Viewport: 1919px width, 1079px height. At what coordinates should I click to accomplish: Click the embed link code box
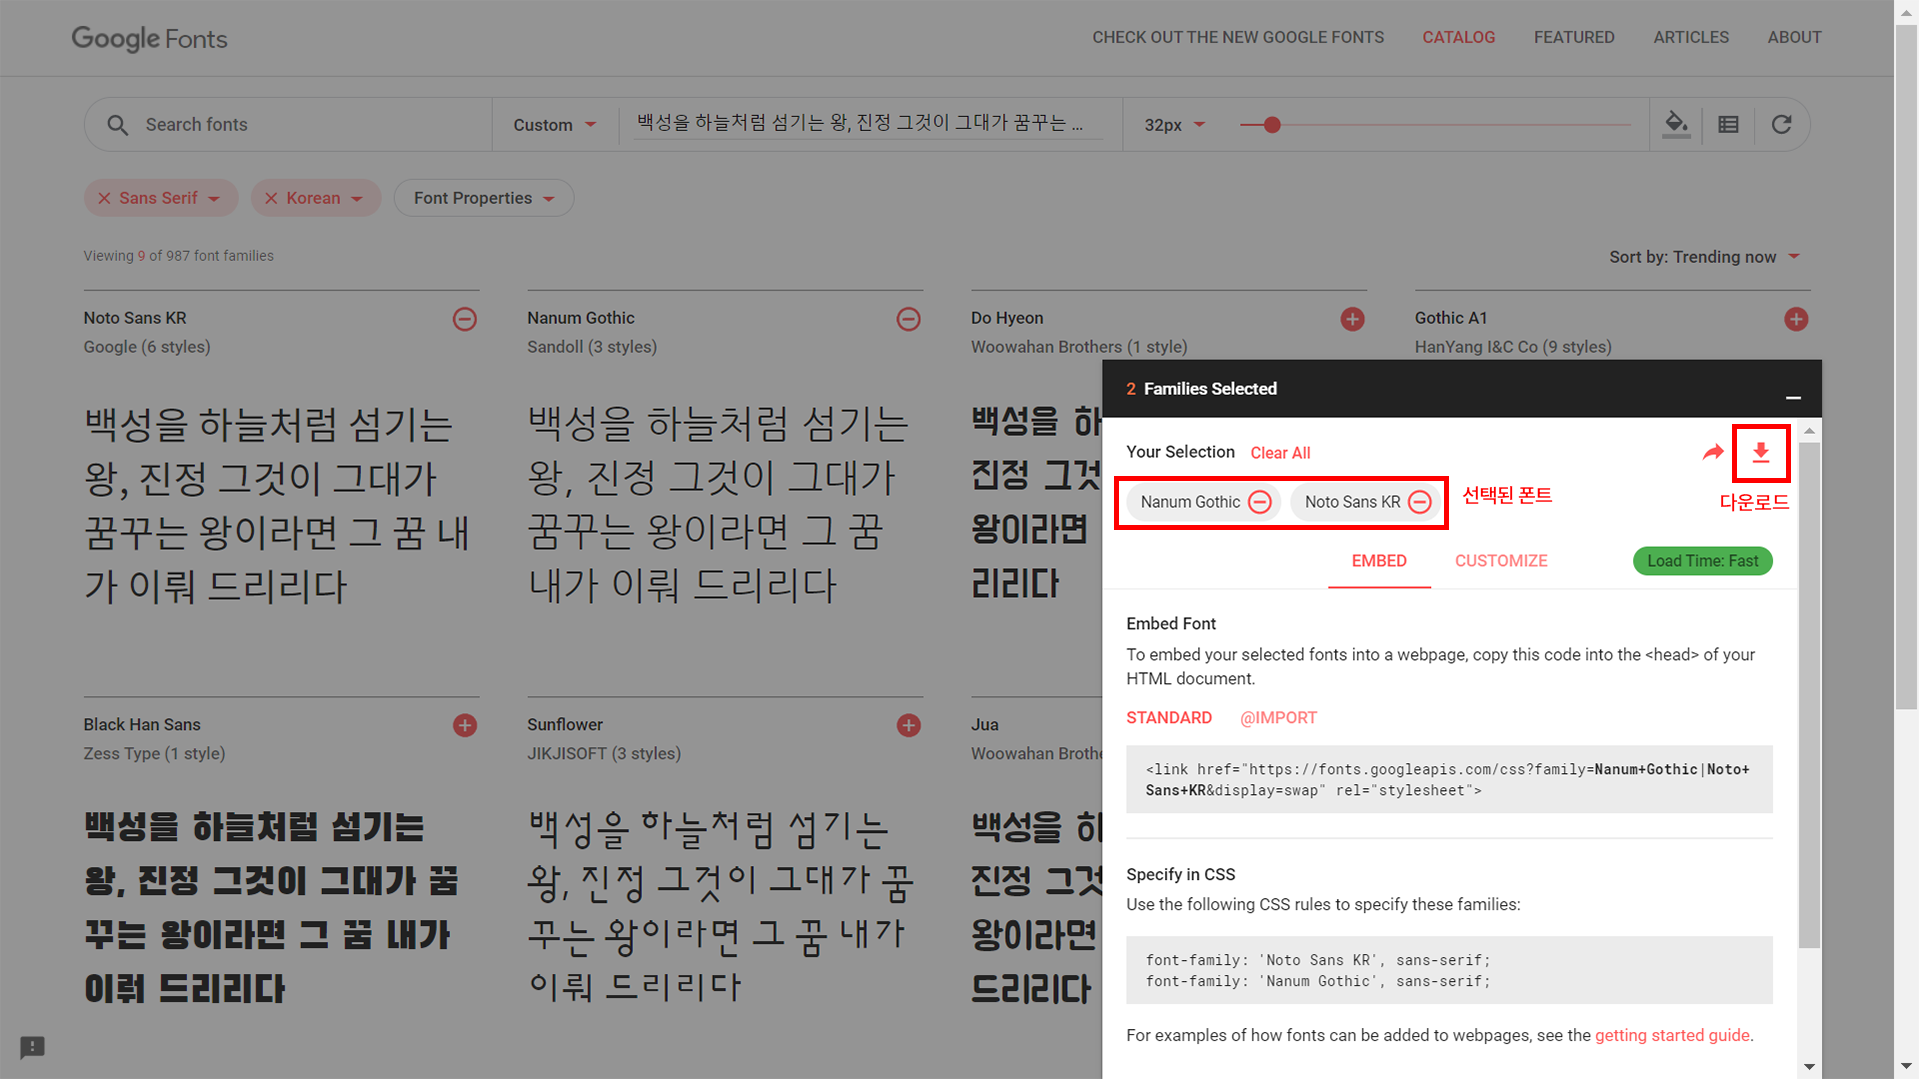pos(1449,780)
